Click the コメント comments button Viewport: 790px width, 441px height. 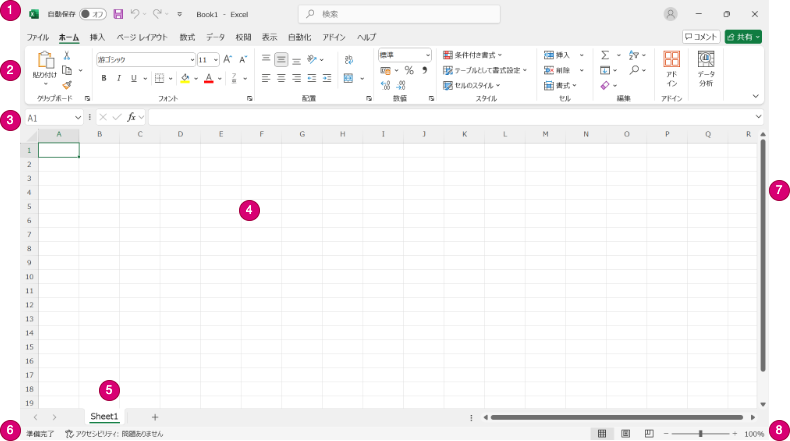pyautogui.click(x=701, y=37)
